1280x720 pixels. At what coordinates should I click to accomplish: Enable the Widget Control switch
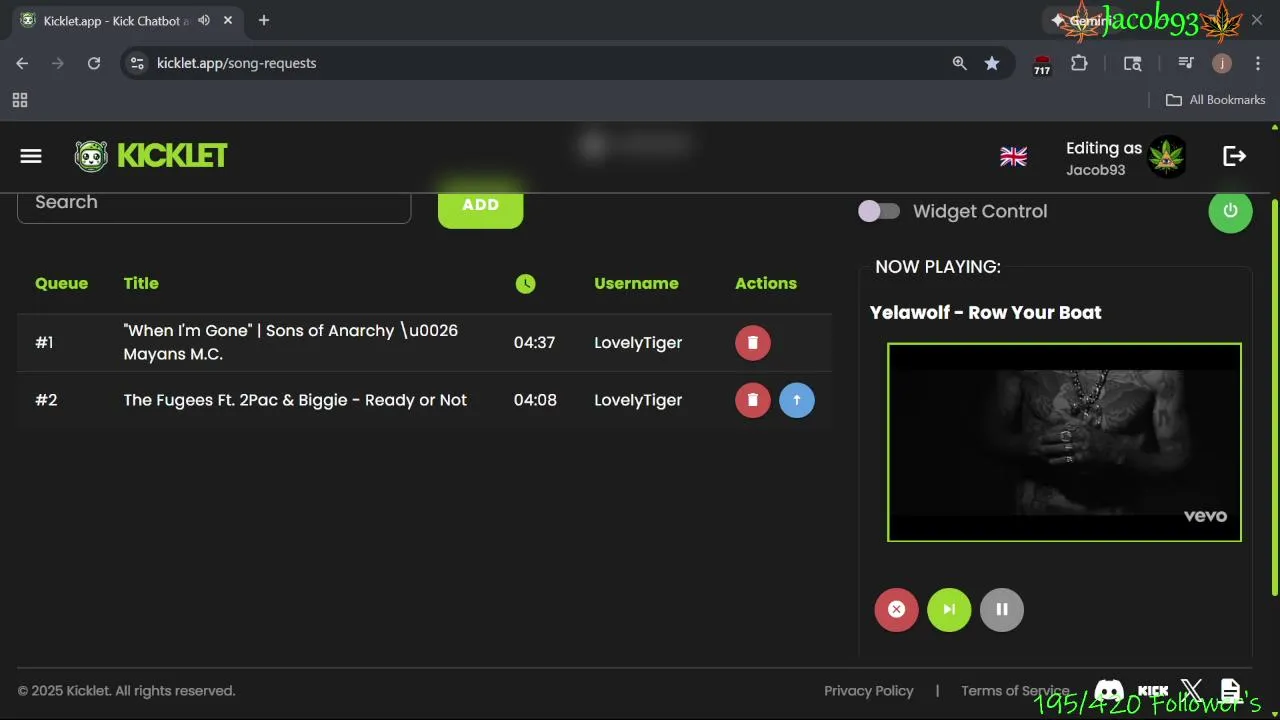[x=879, y=211]
